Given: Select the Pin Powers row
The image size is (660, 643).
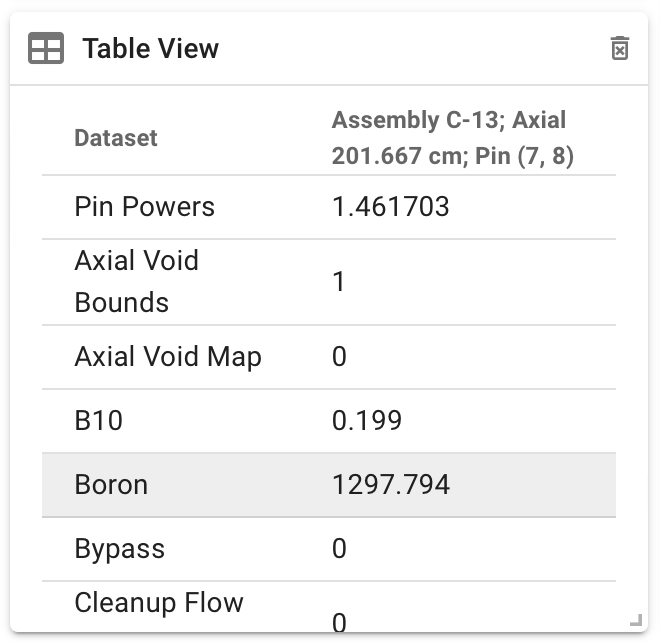Looking at the screenshot, I should point(329,207).
